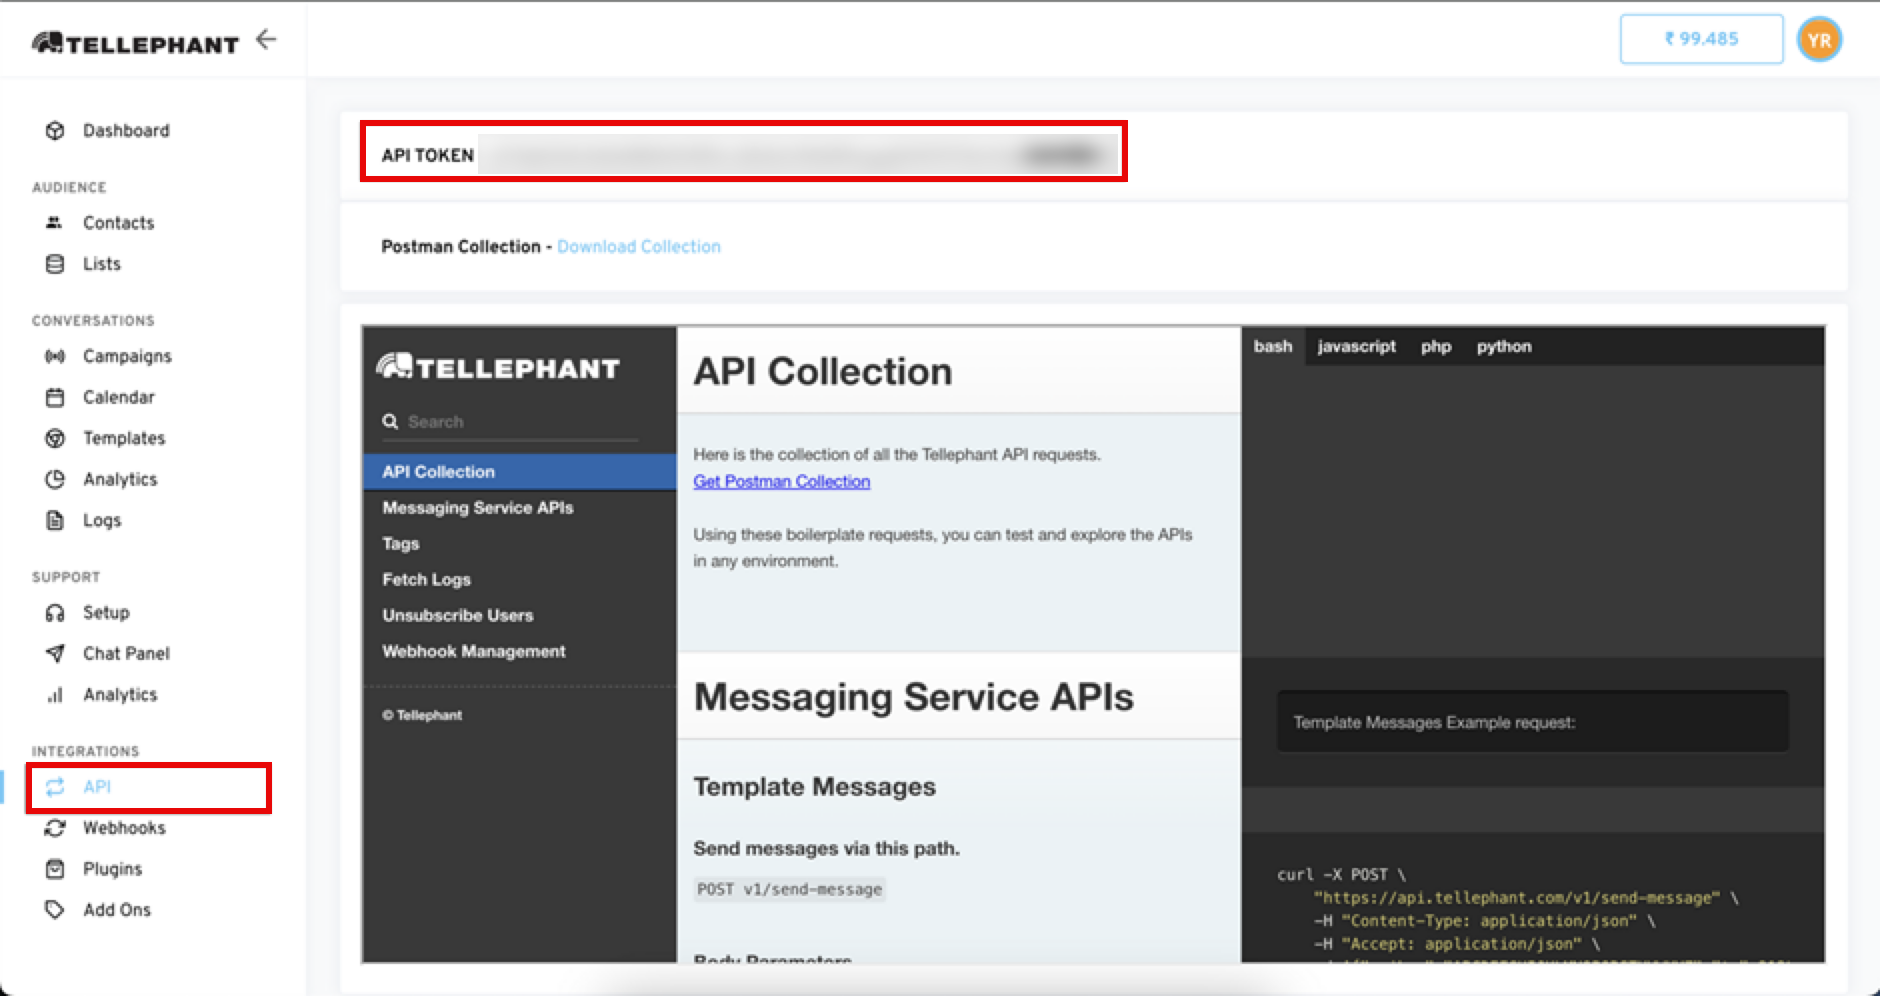Viewport: 1880px width, 996px height.
Task: Collapse the sidebar with the back arrow
Action: tap(265, 39)
